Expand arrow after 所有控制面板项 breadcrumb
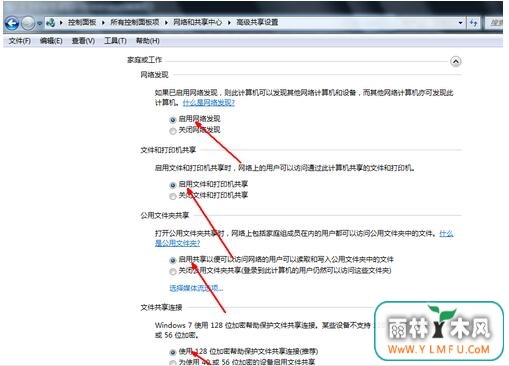This screenshot has height=366, width=509. pos(166,23)
